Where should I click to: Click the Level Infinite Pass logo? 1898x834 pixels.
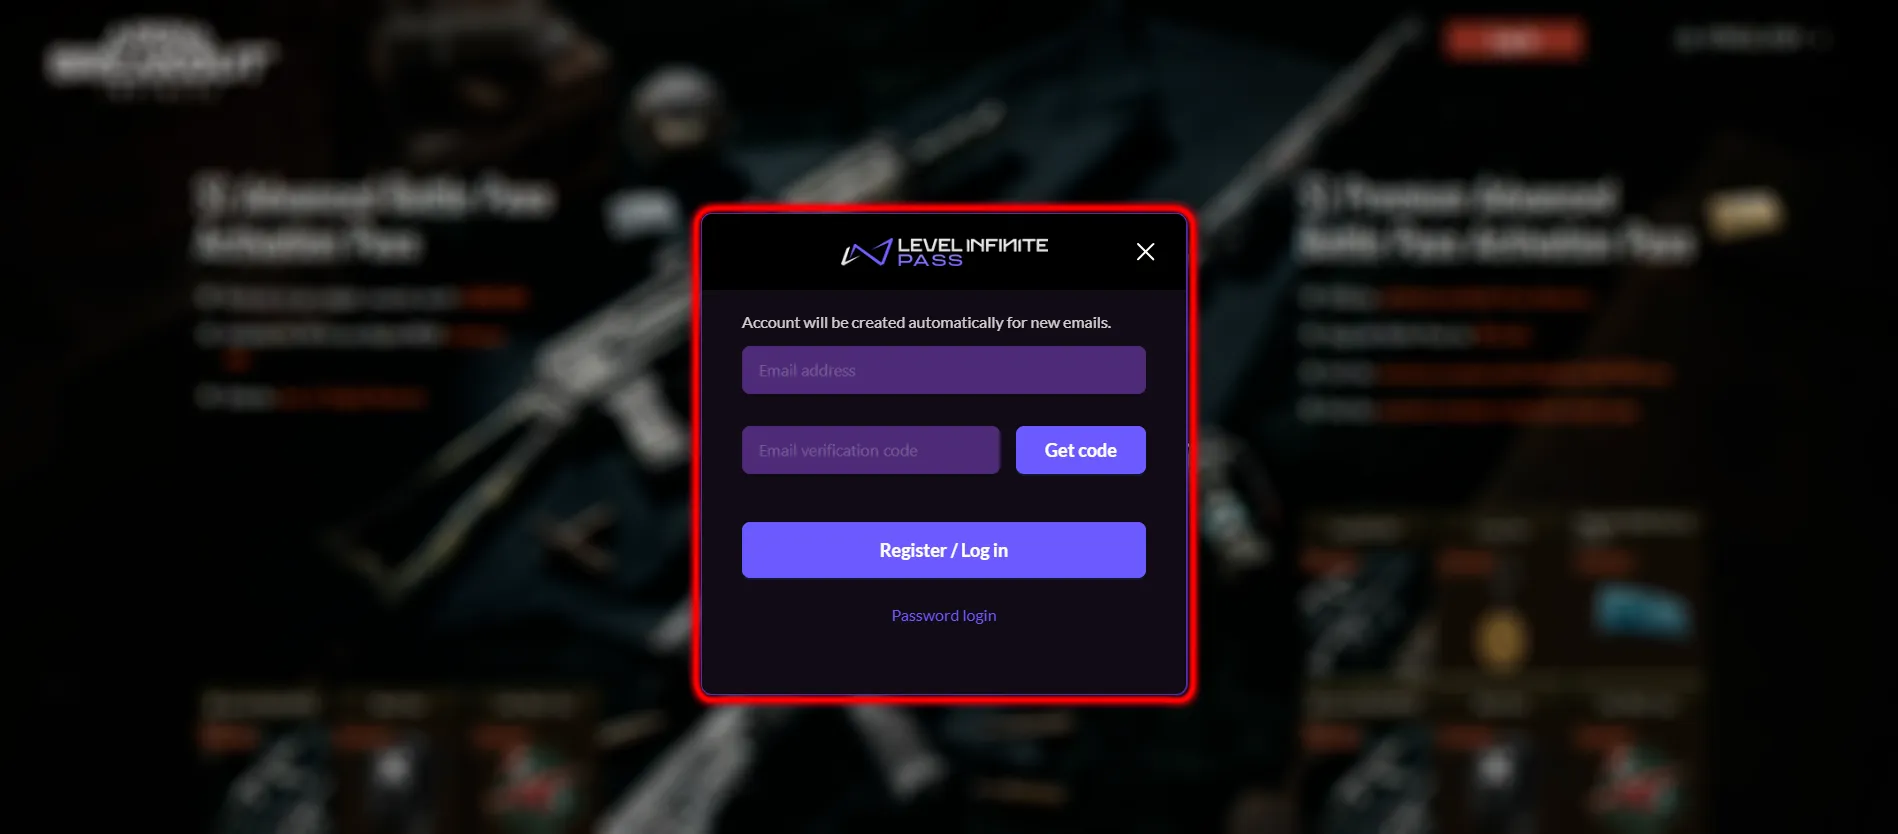coord(945,252)
